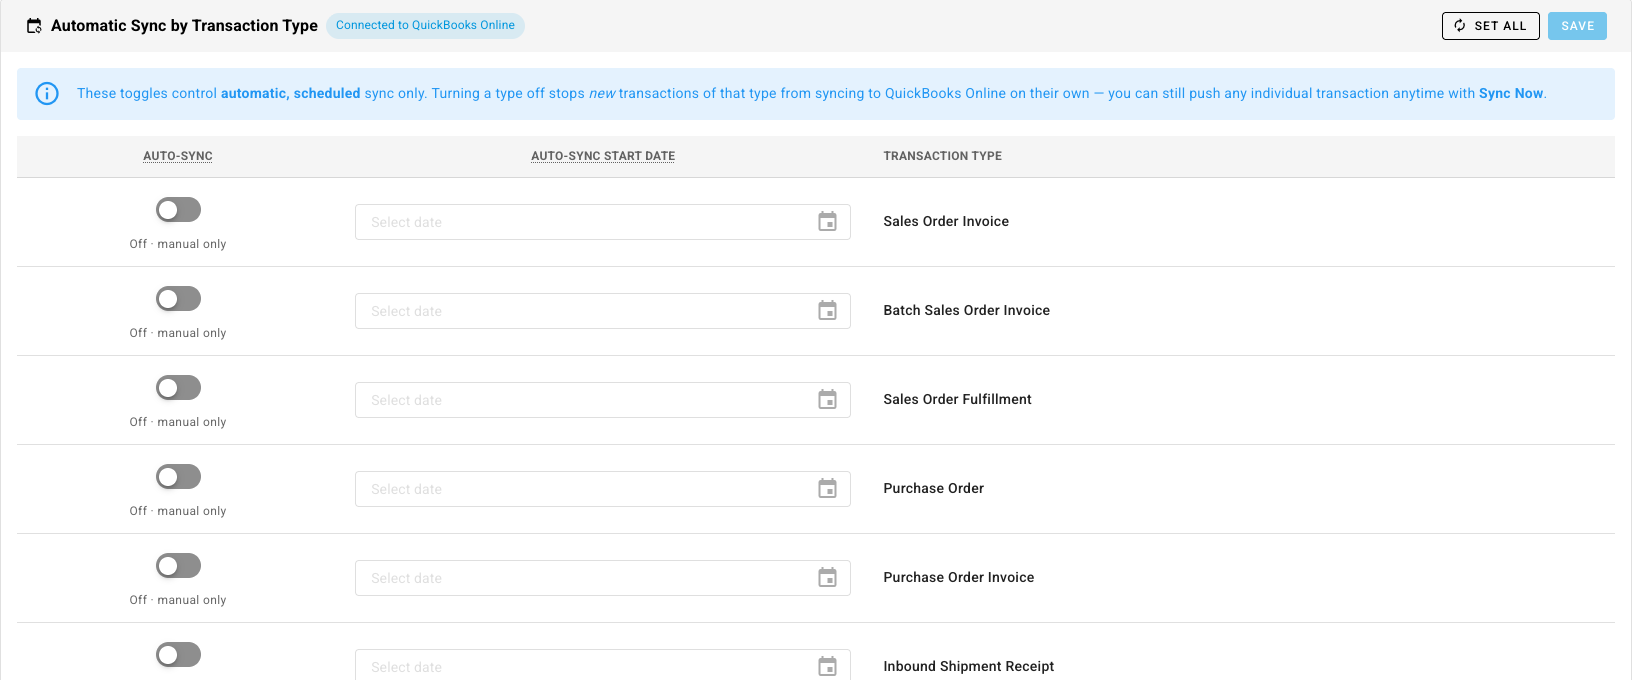Click the Auto-Sync column header
Viewport: 1632px width, 680px height.
click(x=178, y=156)
